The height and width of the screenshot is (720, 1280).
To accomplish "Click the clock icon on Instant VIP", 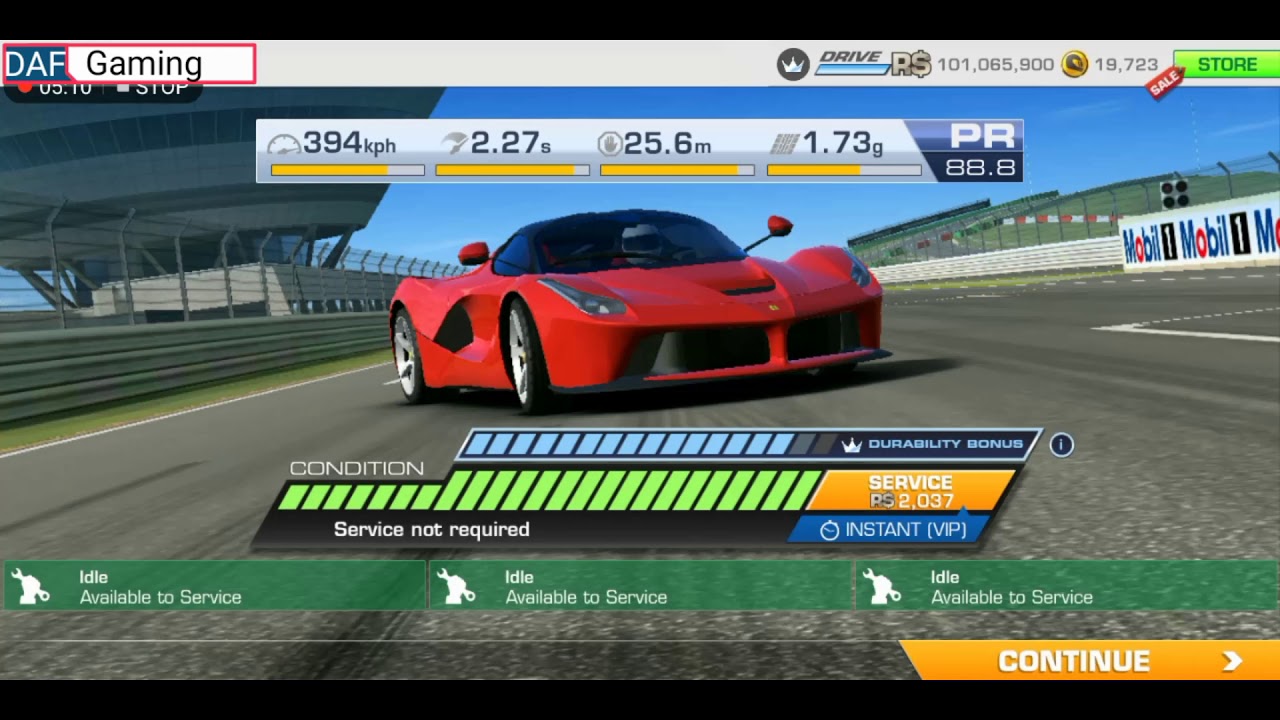I will (x=829, y=531).
